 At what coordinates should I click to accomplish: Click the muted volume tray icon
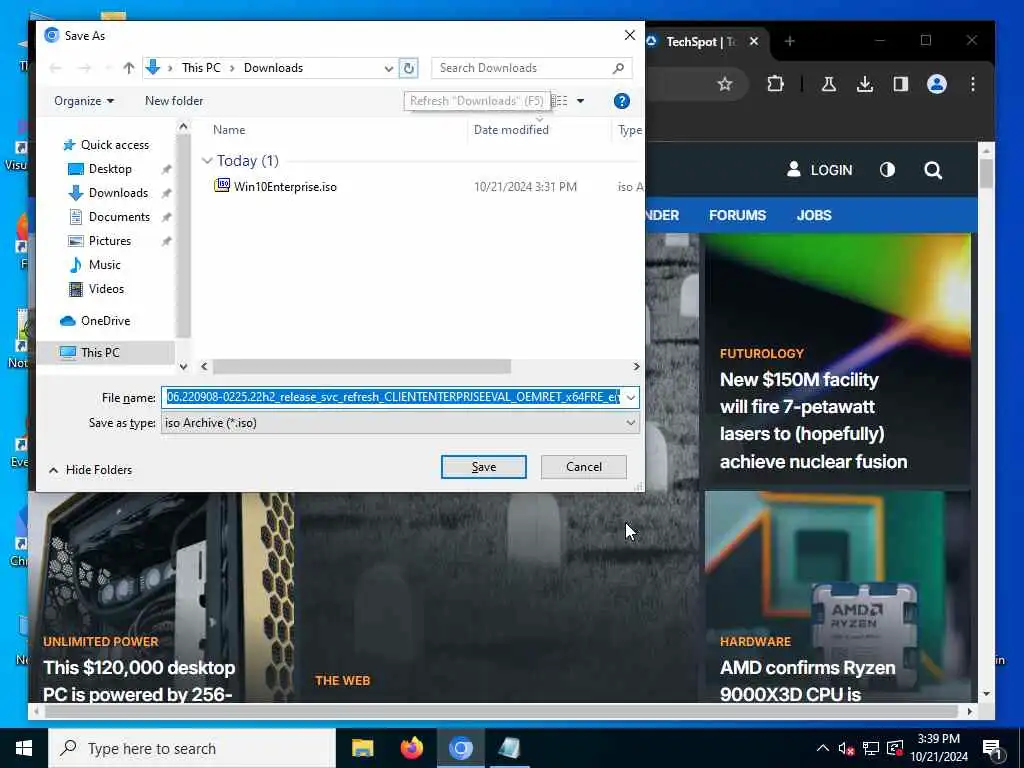[x=846, y=748]
